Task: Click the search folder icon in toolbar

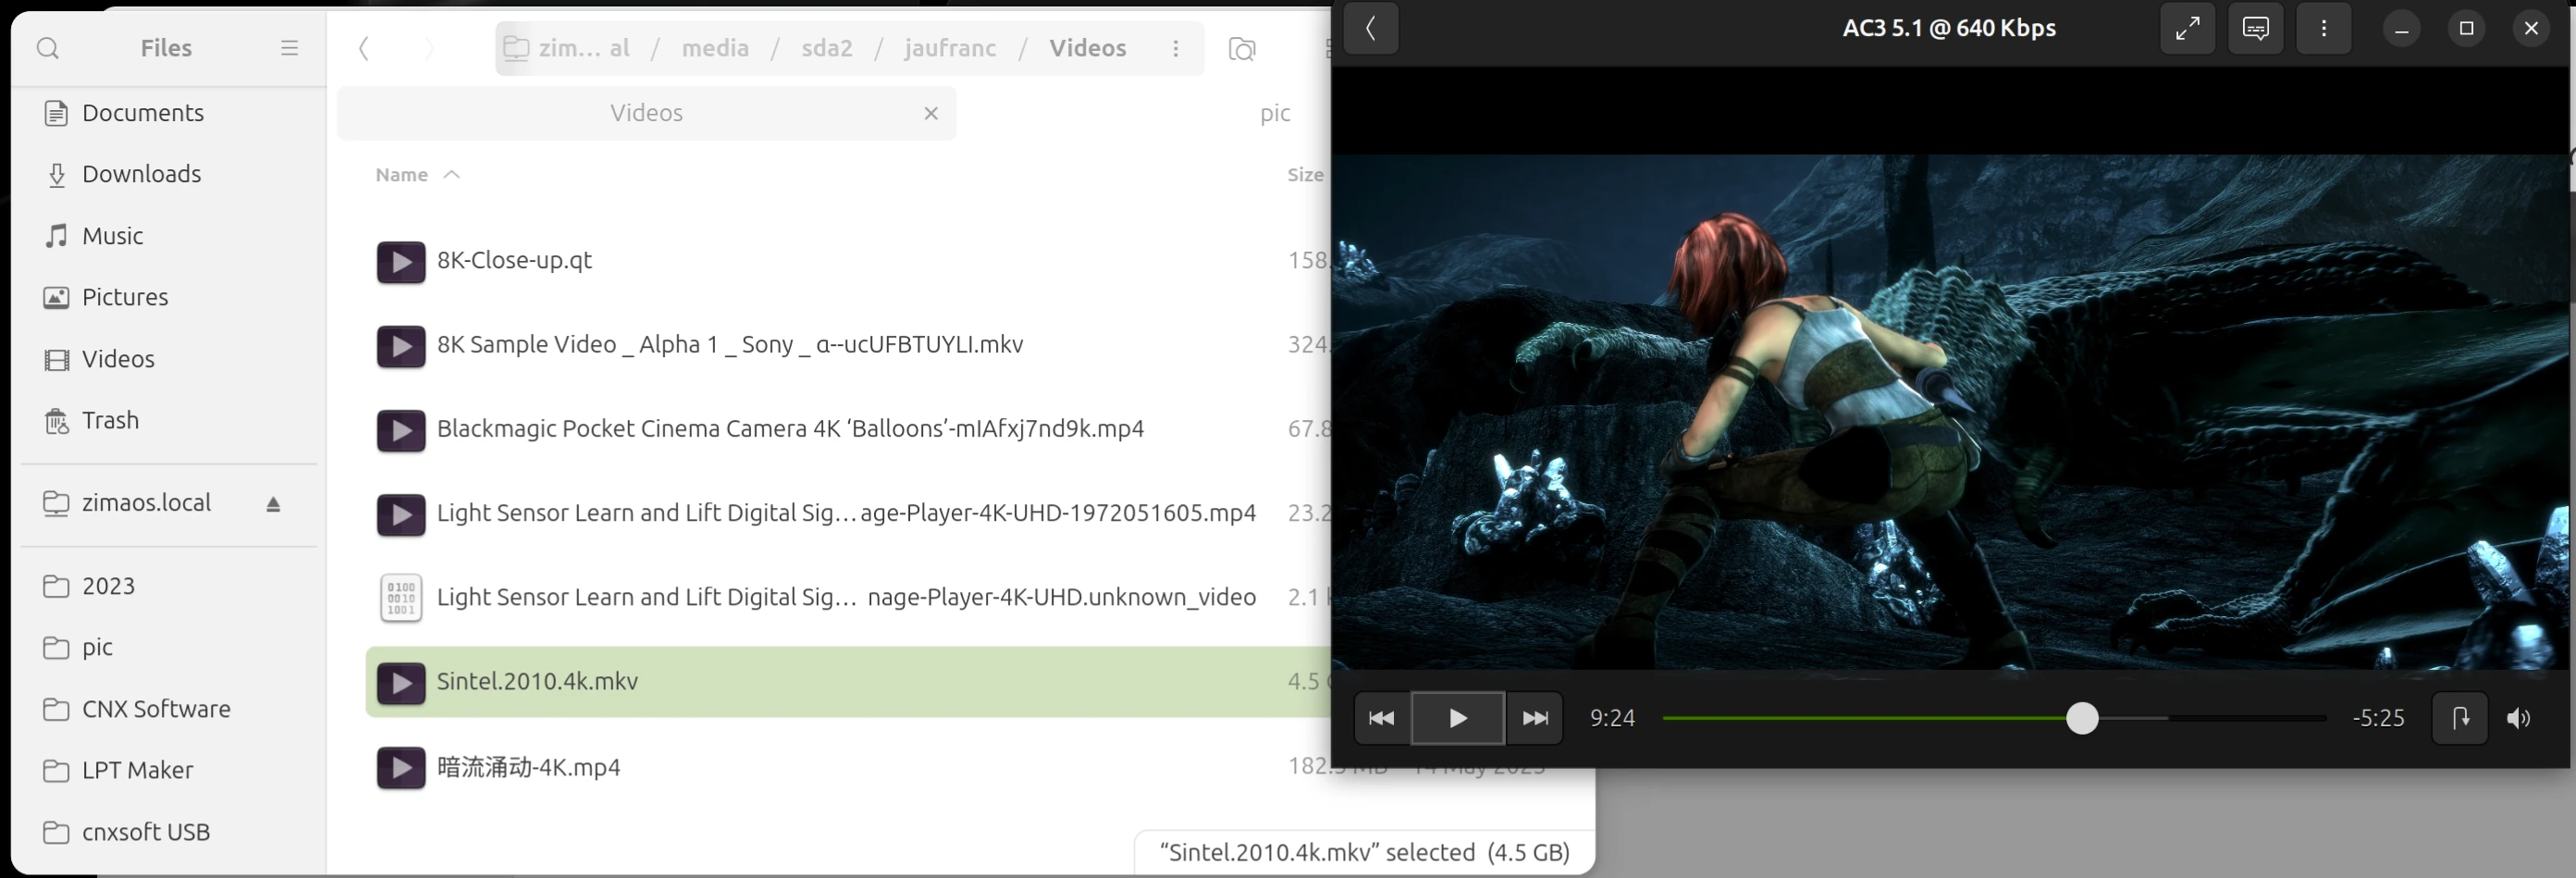Action: pos(1242,49)
